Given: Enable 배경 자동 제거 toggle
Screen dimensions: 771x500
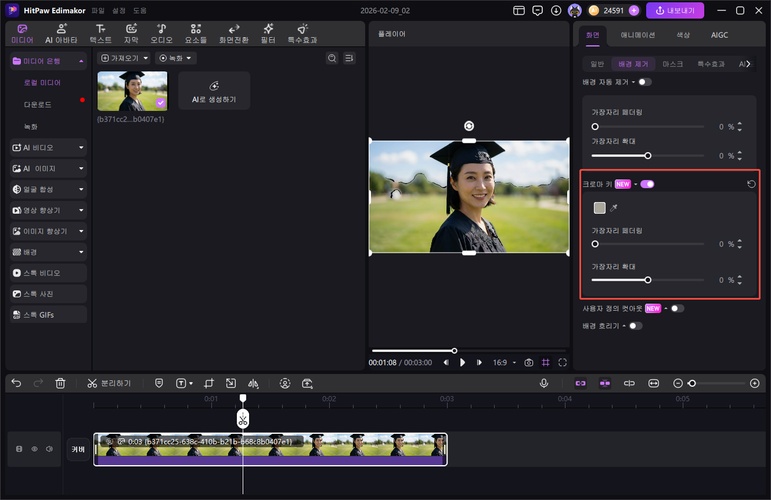Looking at the screenshot, I should point(644,82).
